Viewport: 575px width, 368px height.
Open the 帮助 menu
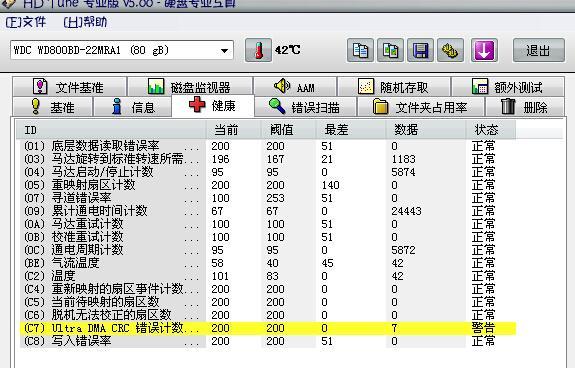point(85,22)
